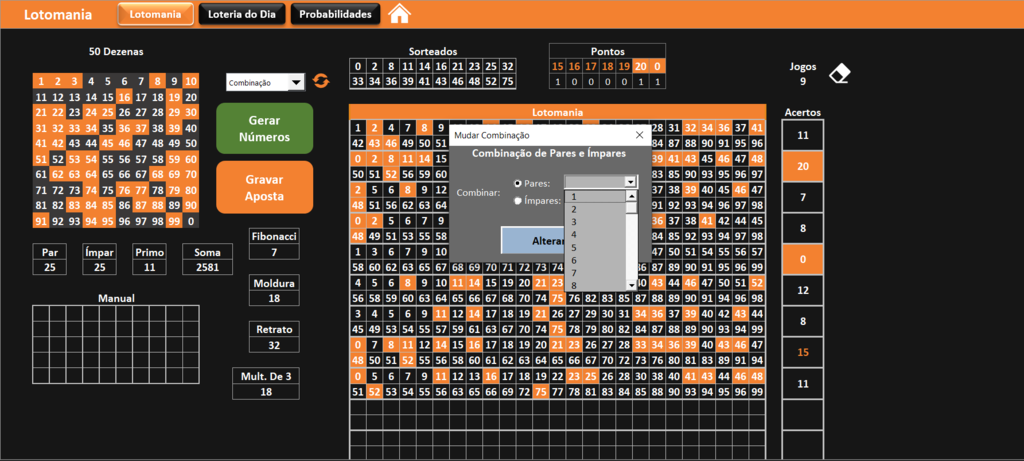The height and width of the screenshot is (461, 1024).
Task: Open the Combinação dropdown
Action: click(x=296, y=83)
